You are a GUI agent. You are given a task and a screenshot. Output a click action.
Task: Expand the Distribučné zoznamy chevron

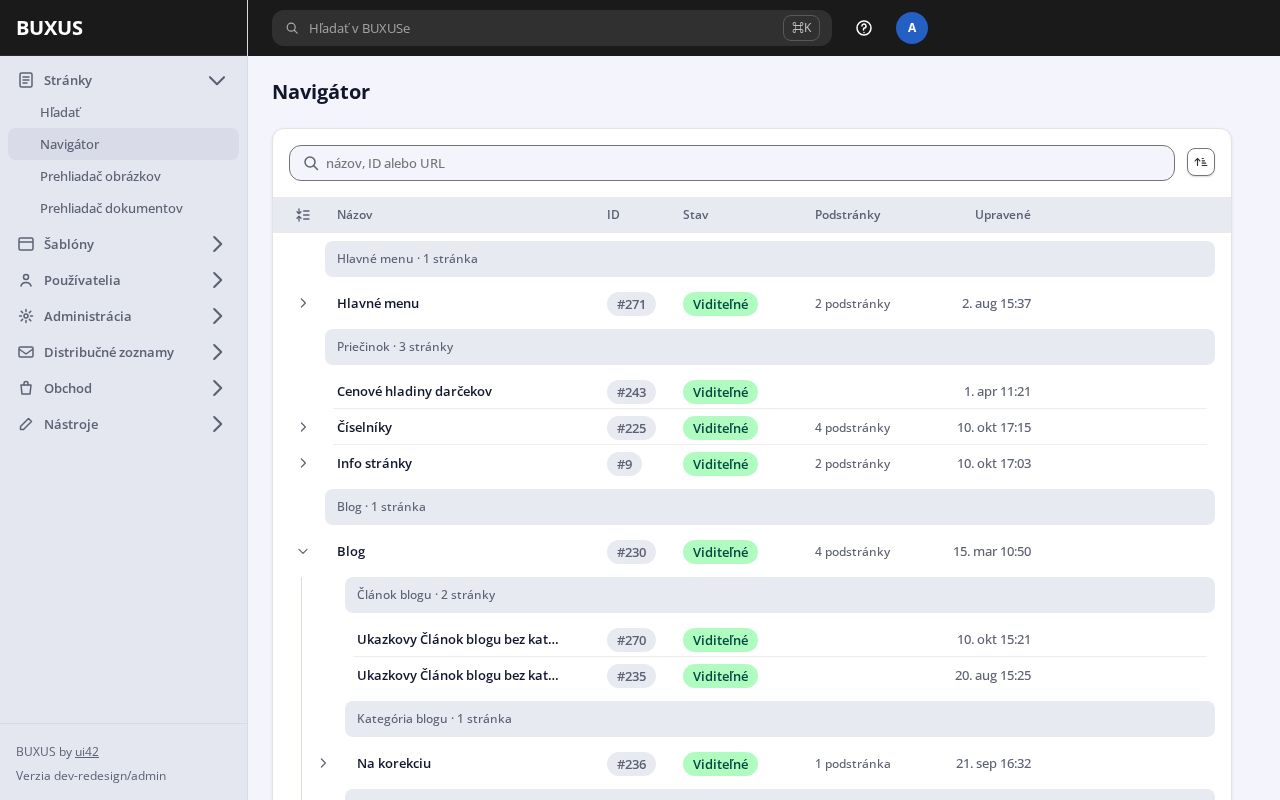[217, 352]
